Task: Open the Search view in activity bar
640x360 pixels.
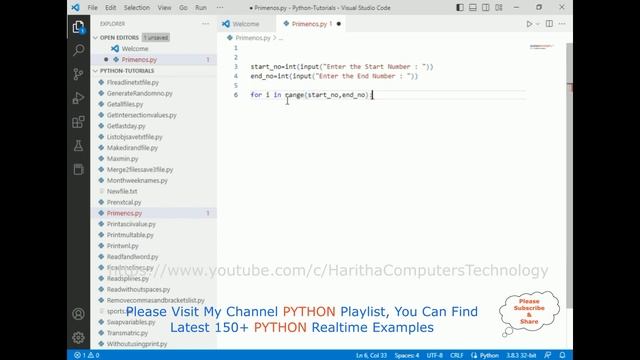Action: (78, 50)
